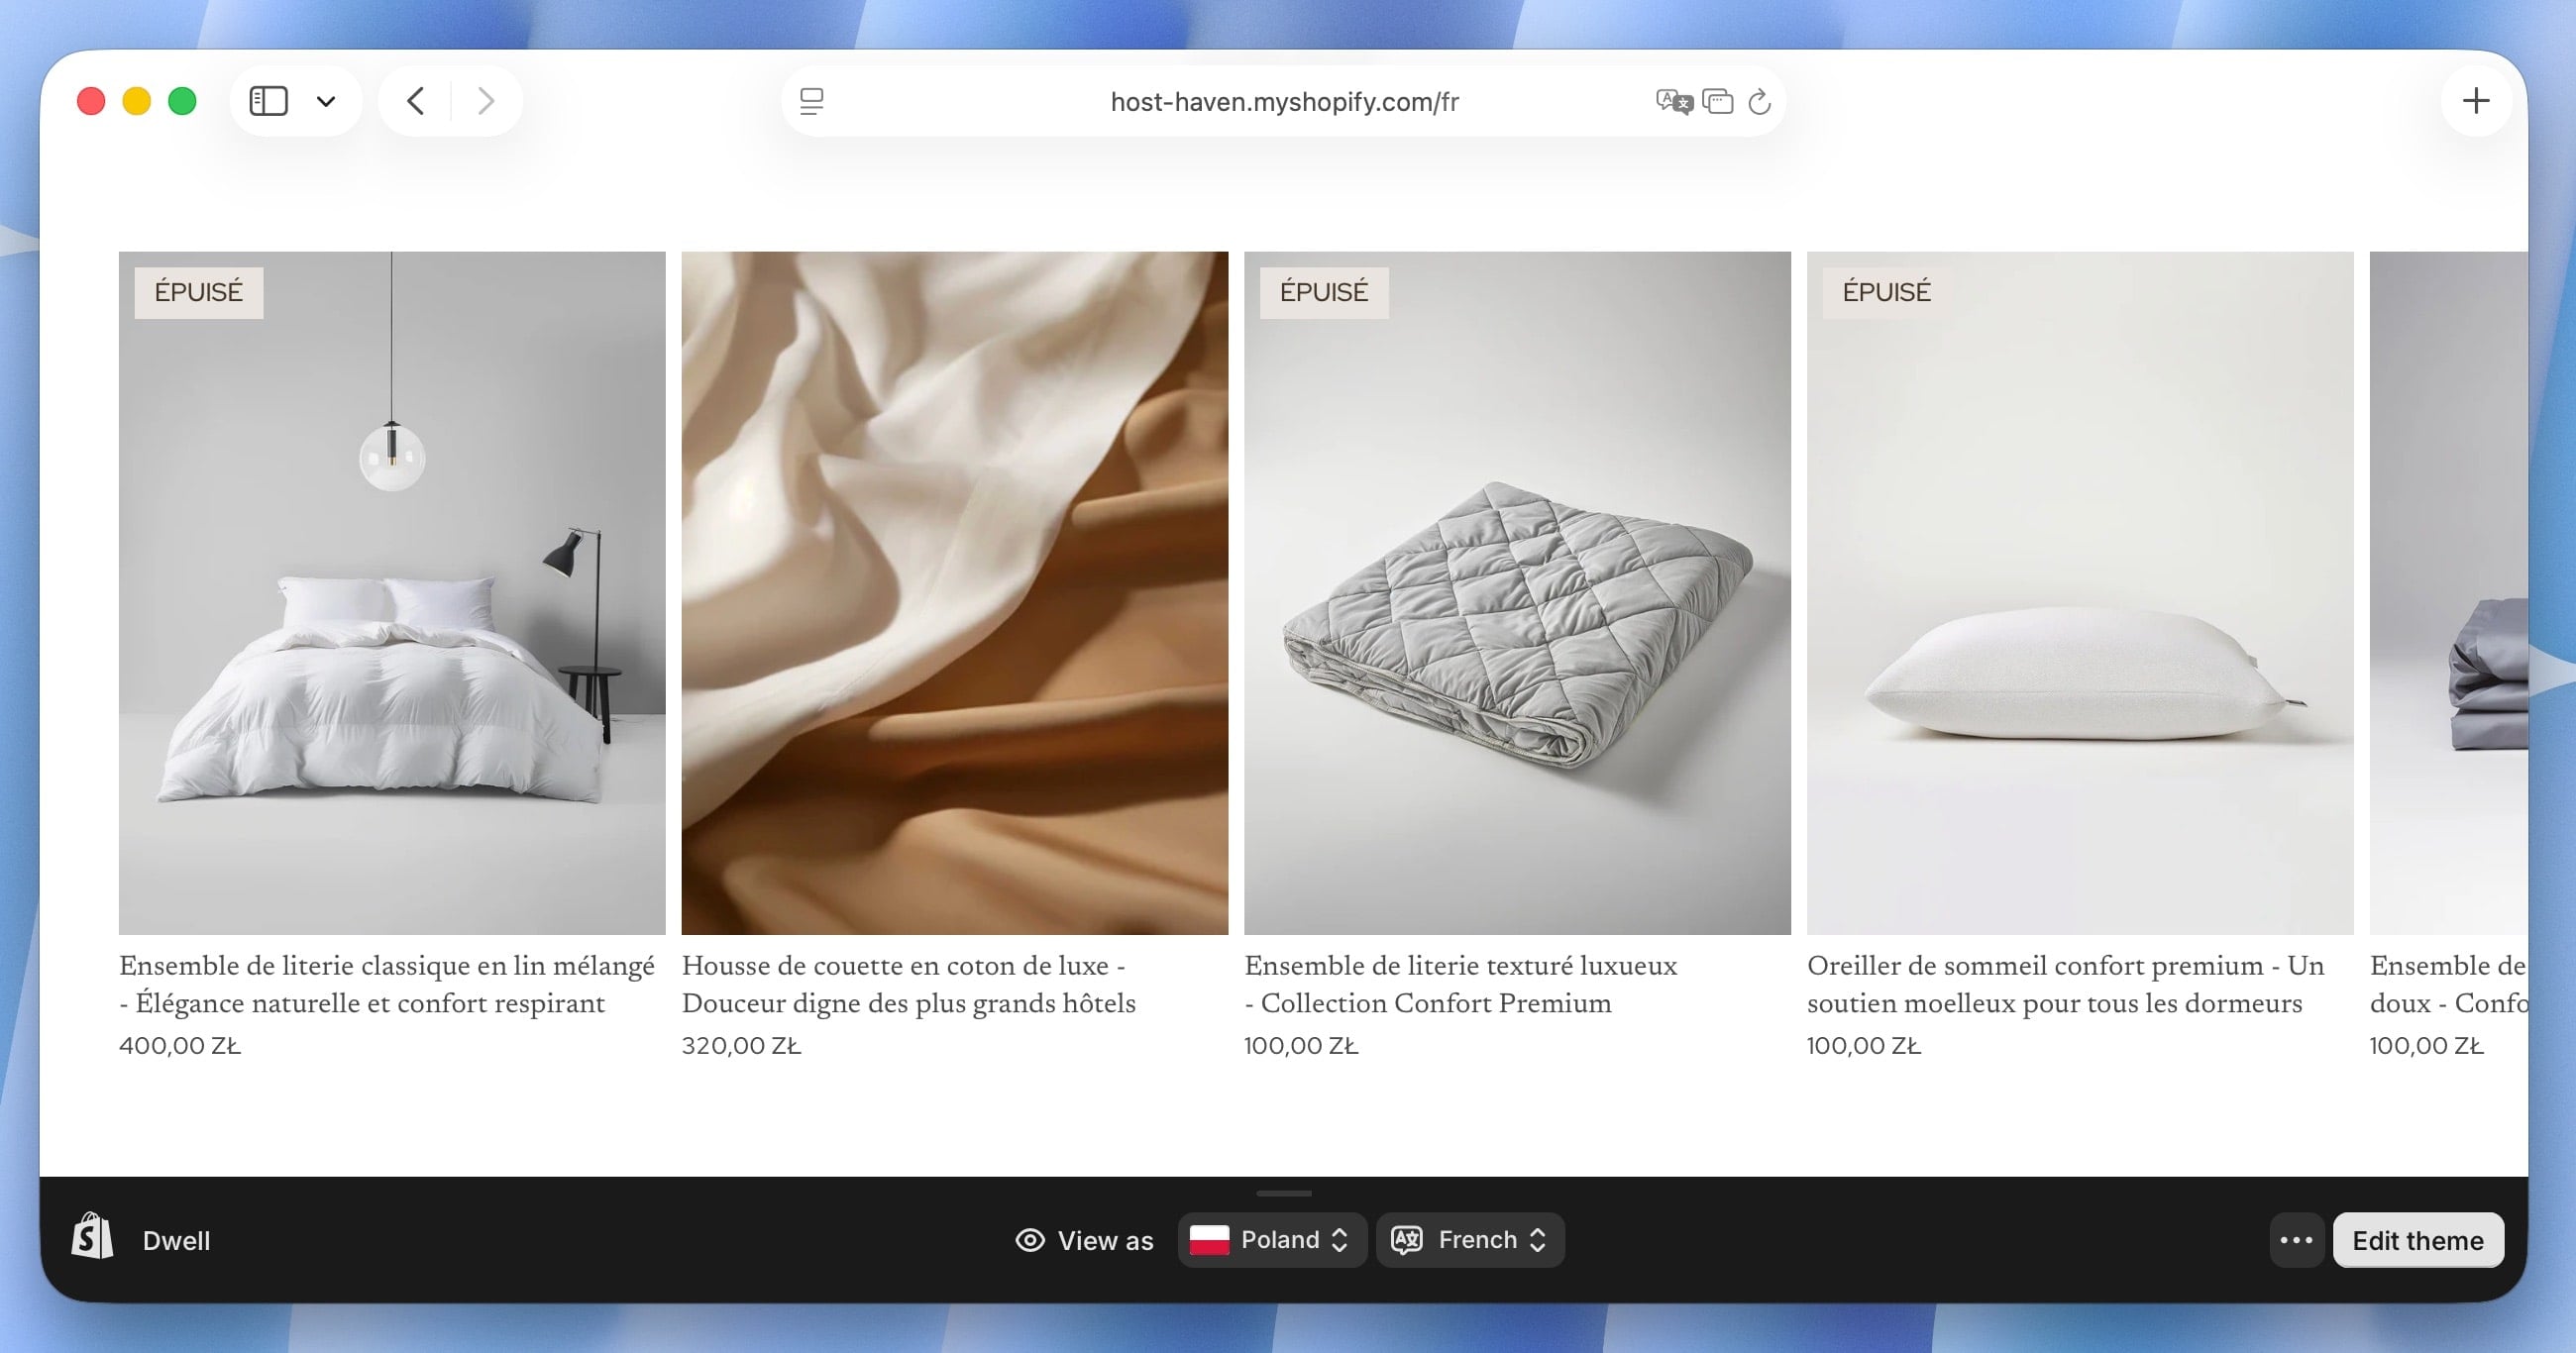Click the Shopify logo in the bottom bar
Viewport: 2576px width, 1353px height.
click(91, 1239)
